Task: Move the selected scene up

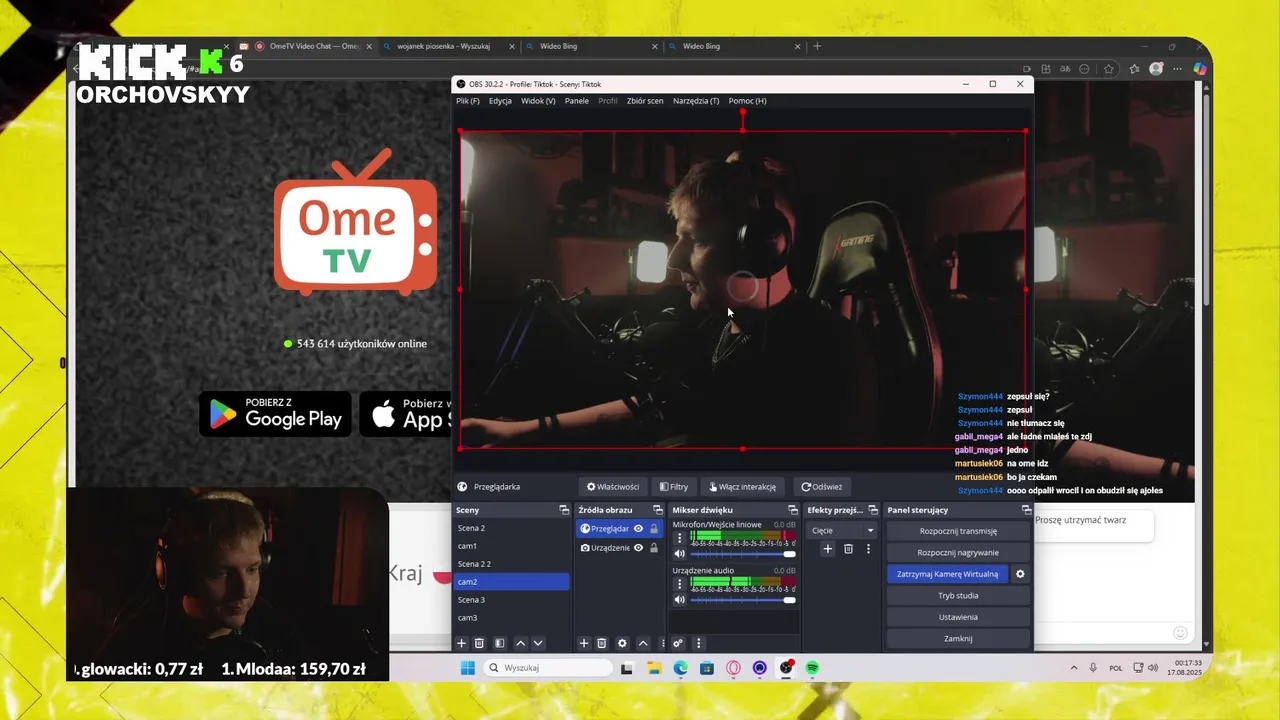Action: pos(520,643)
